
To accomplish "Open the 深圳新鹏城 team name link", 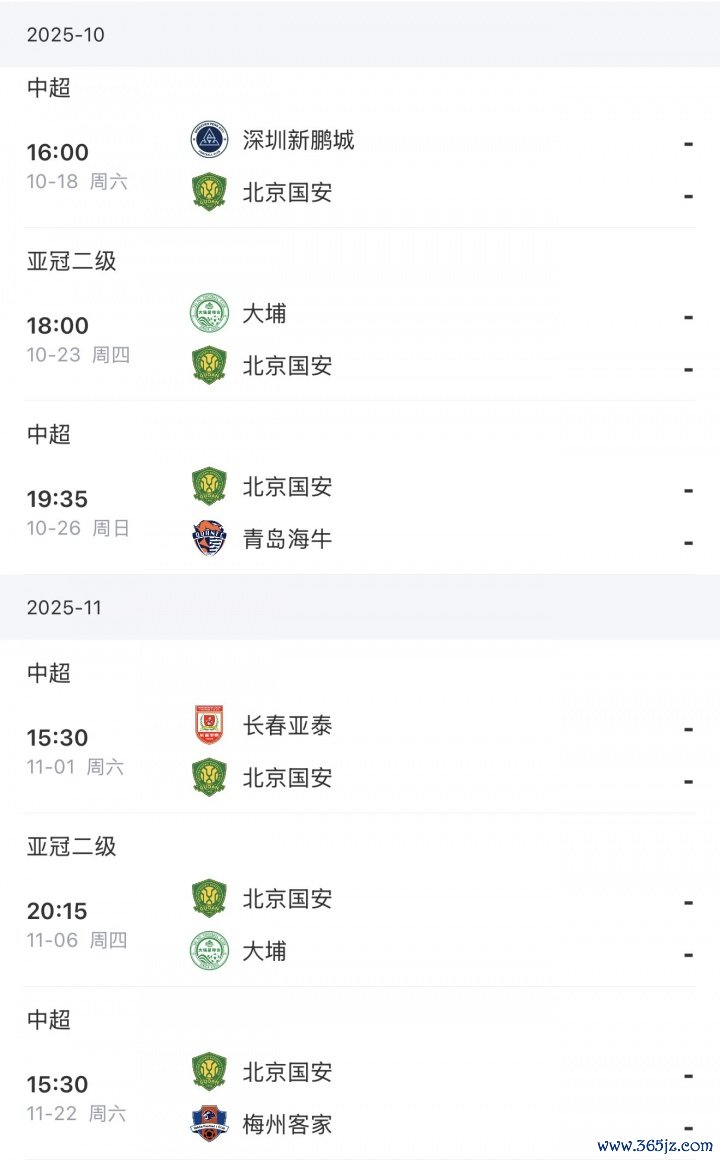I will (x=298, y=140).
